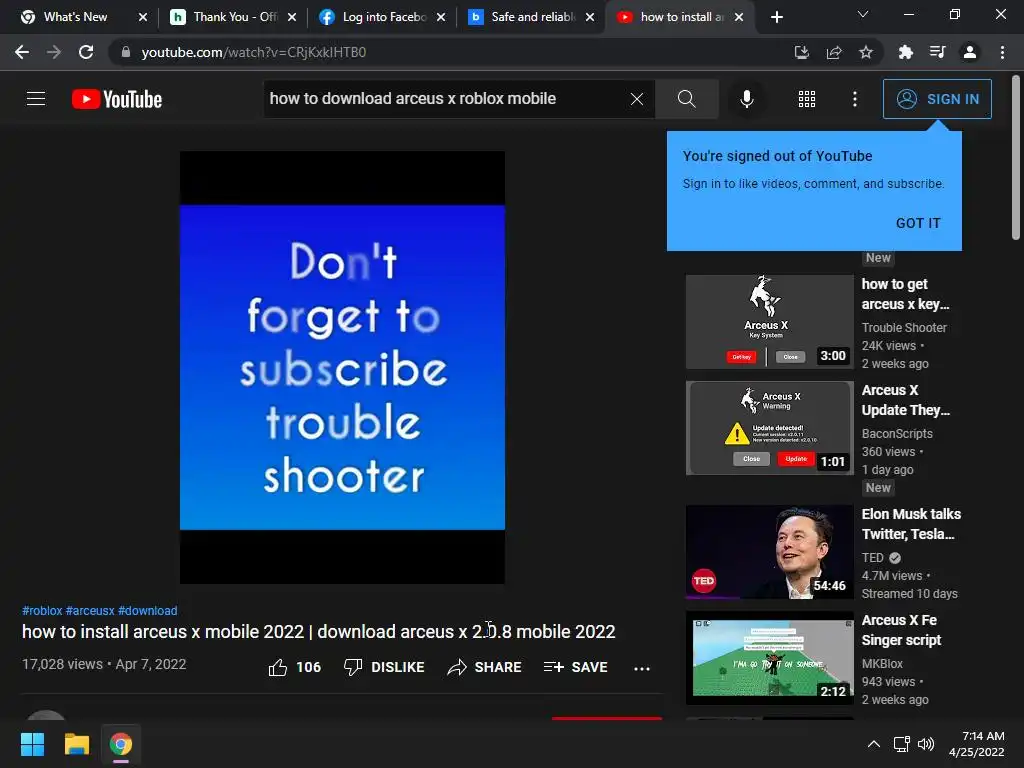Viewport: 1024px width, 768px height.
Task: Click the #arceusx hashtag link
Action: (x=90, y=611)
